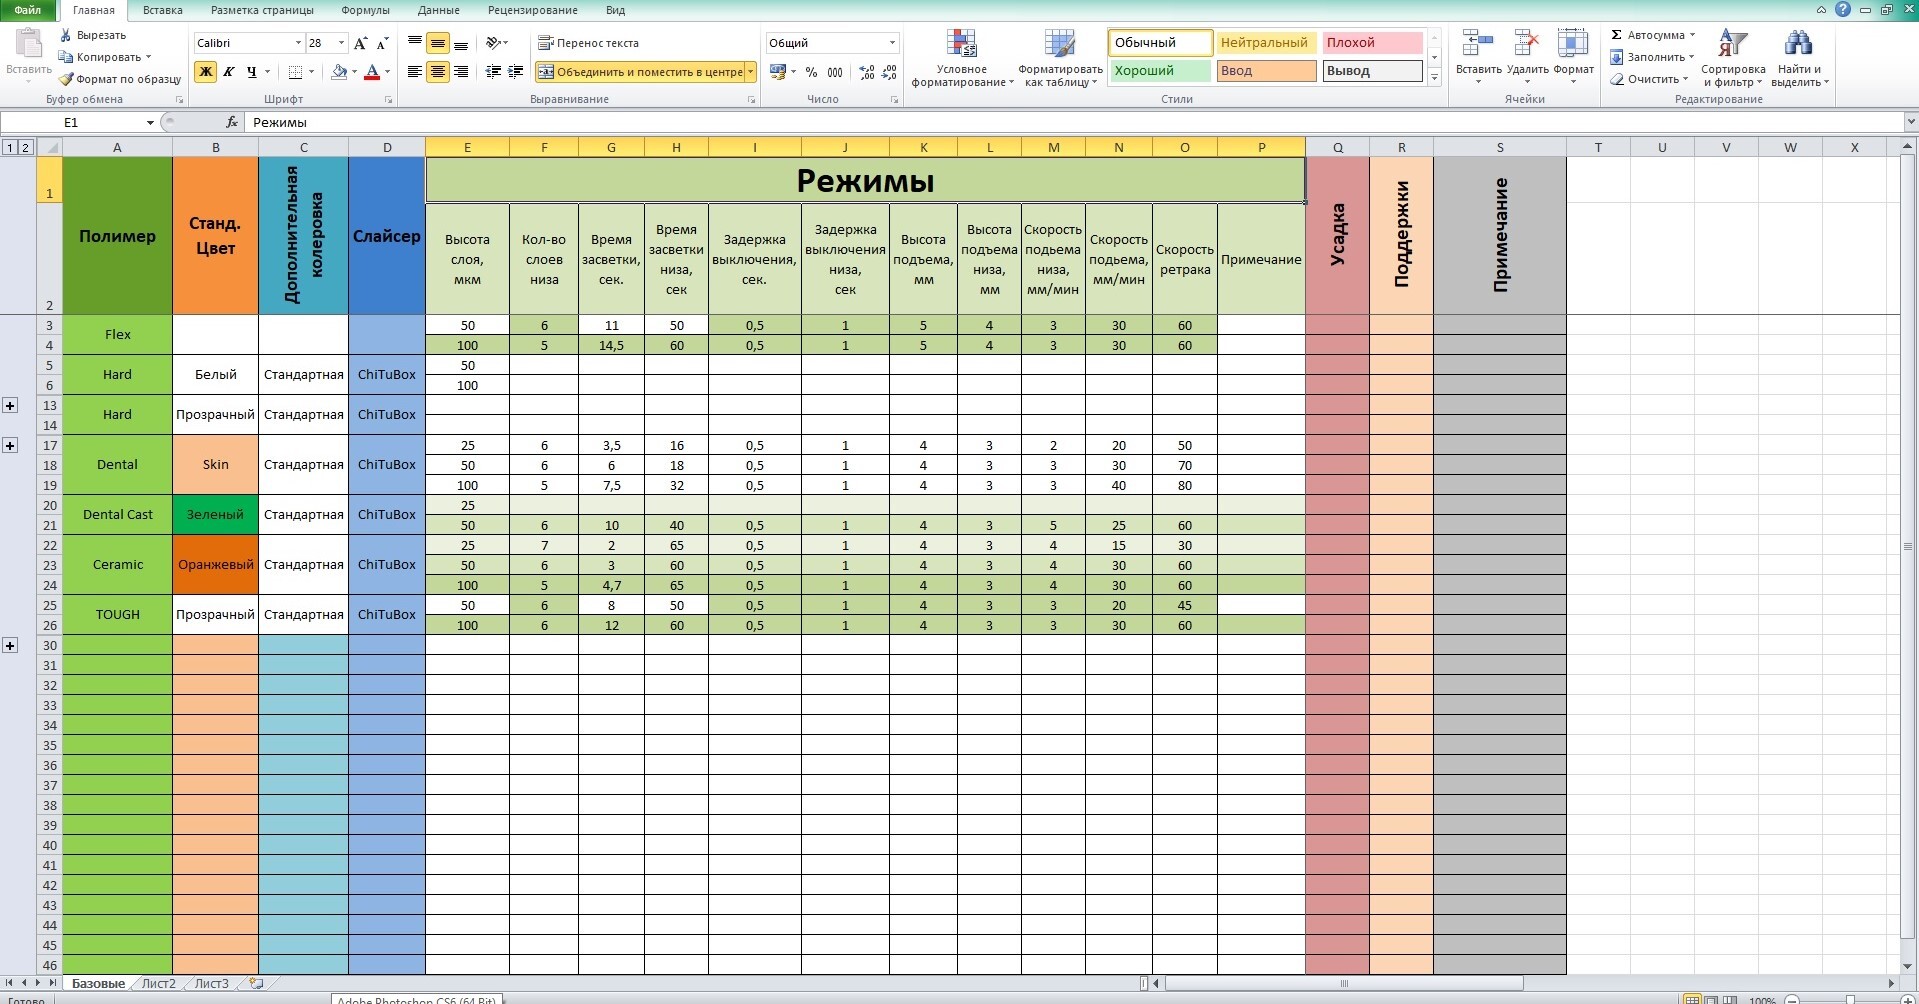
Task: Click outline level 1 button
Action: click(x=10, y=147)
